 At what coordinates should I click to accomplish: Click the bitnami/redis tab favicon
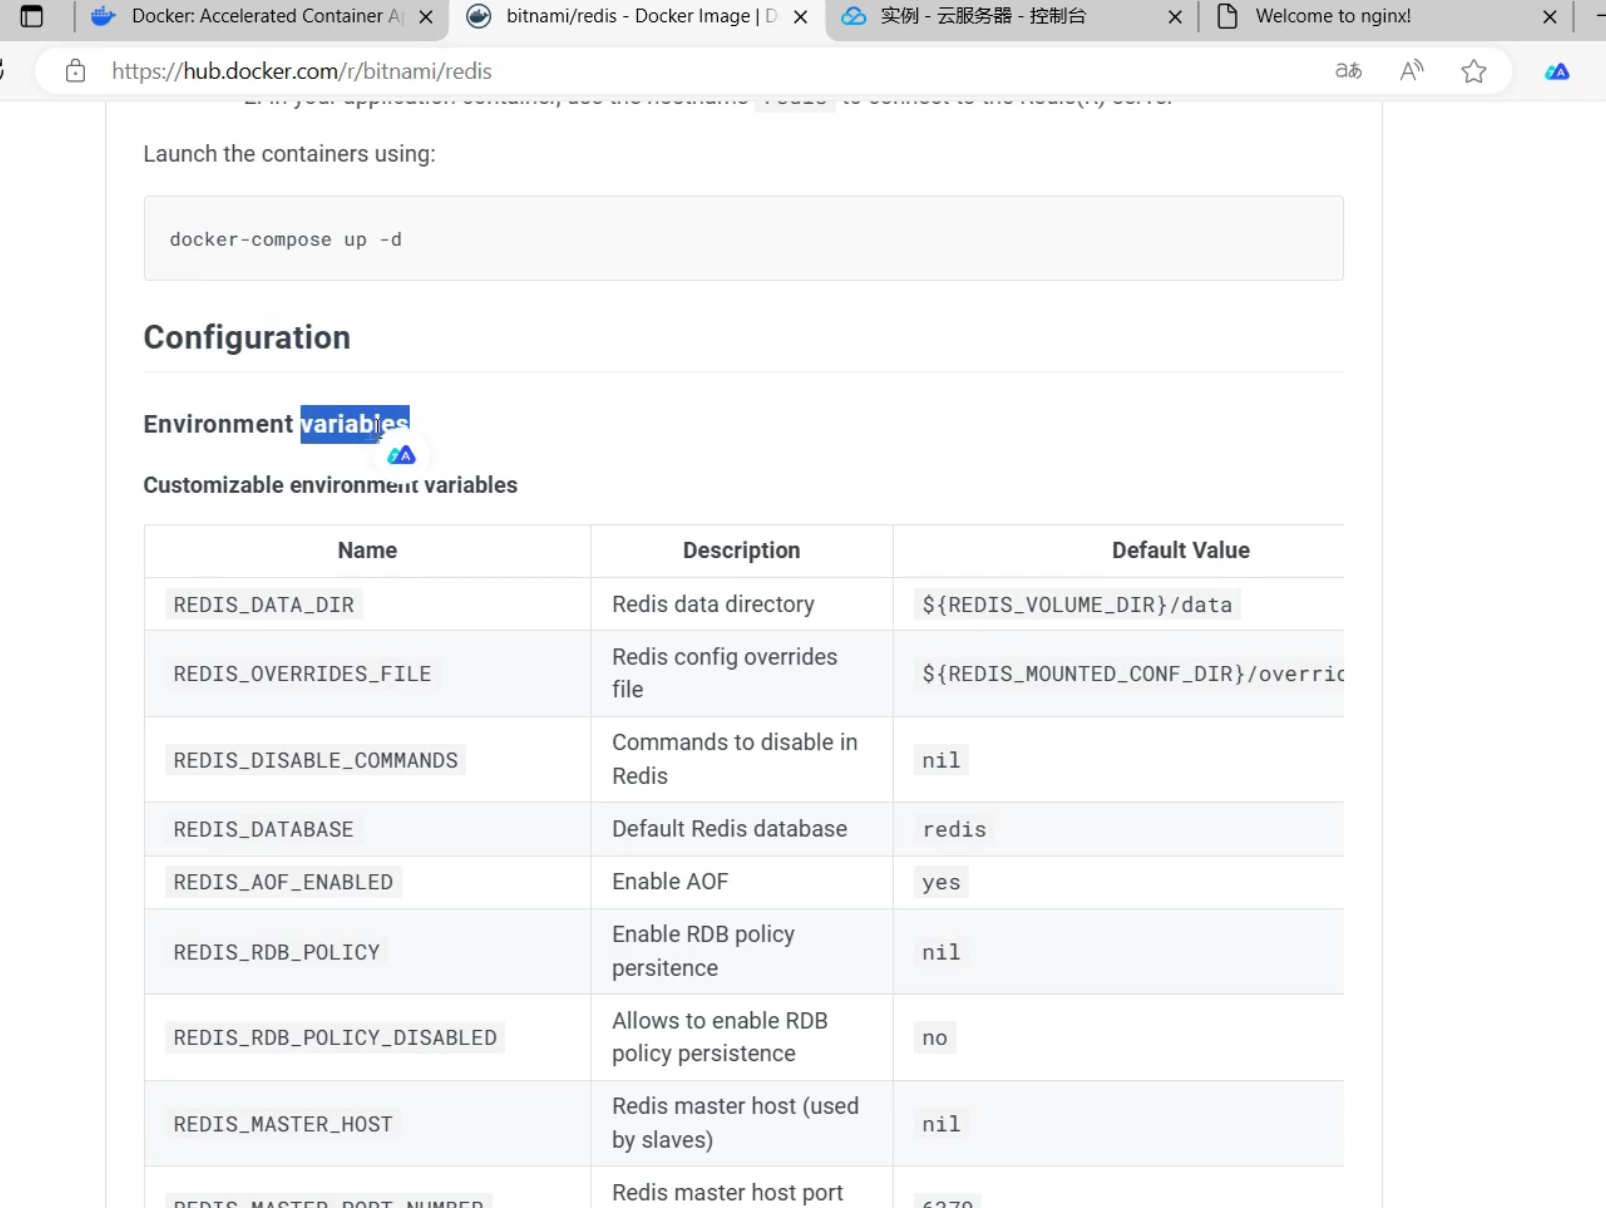click(479, 16)
